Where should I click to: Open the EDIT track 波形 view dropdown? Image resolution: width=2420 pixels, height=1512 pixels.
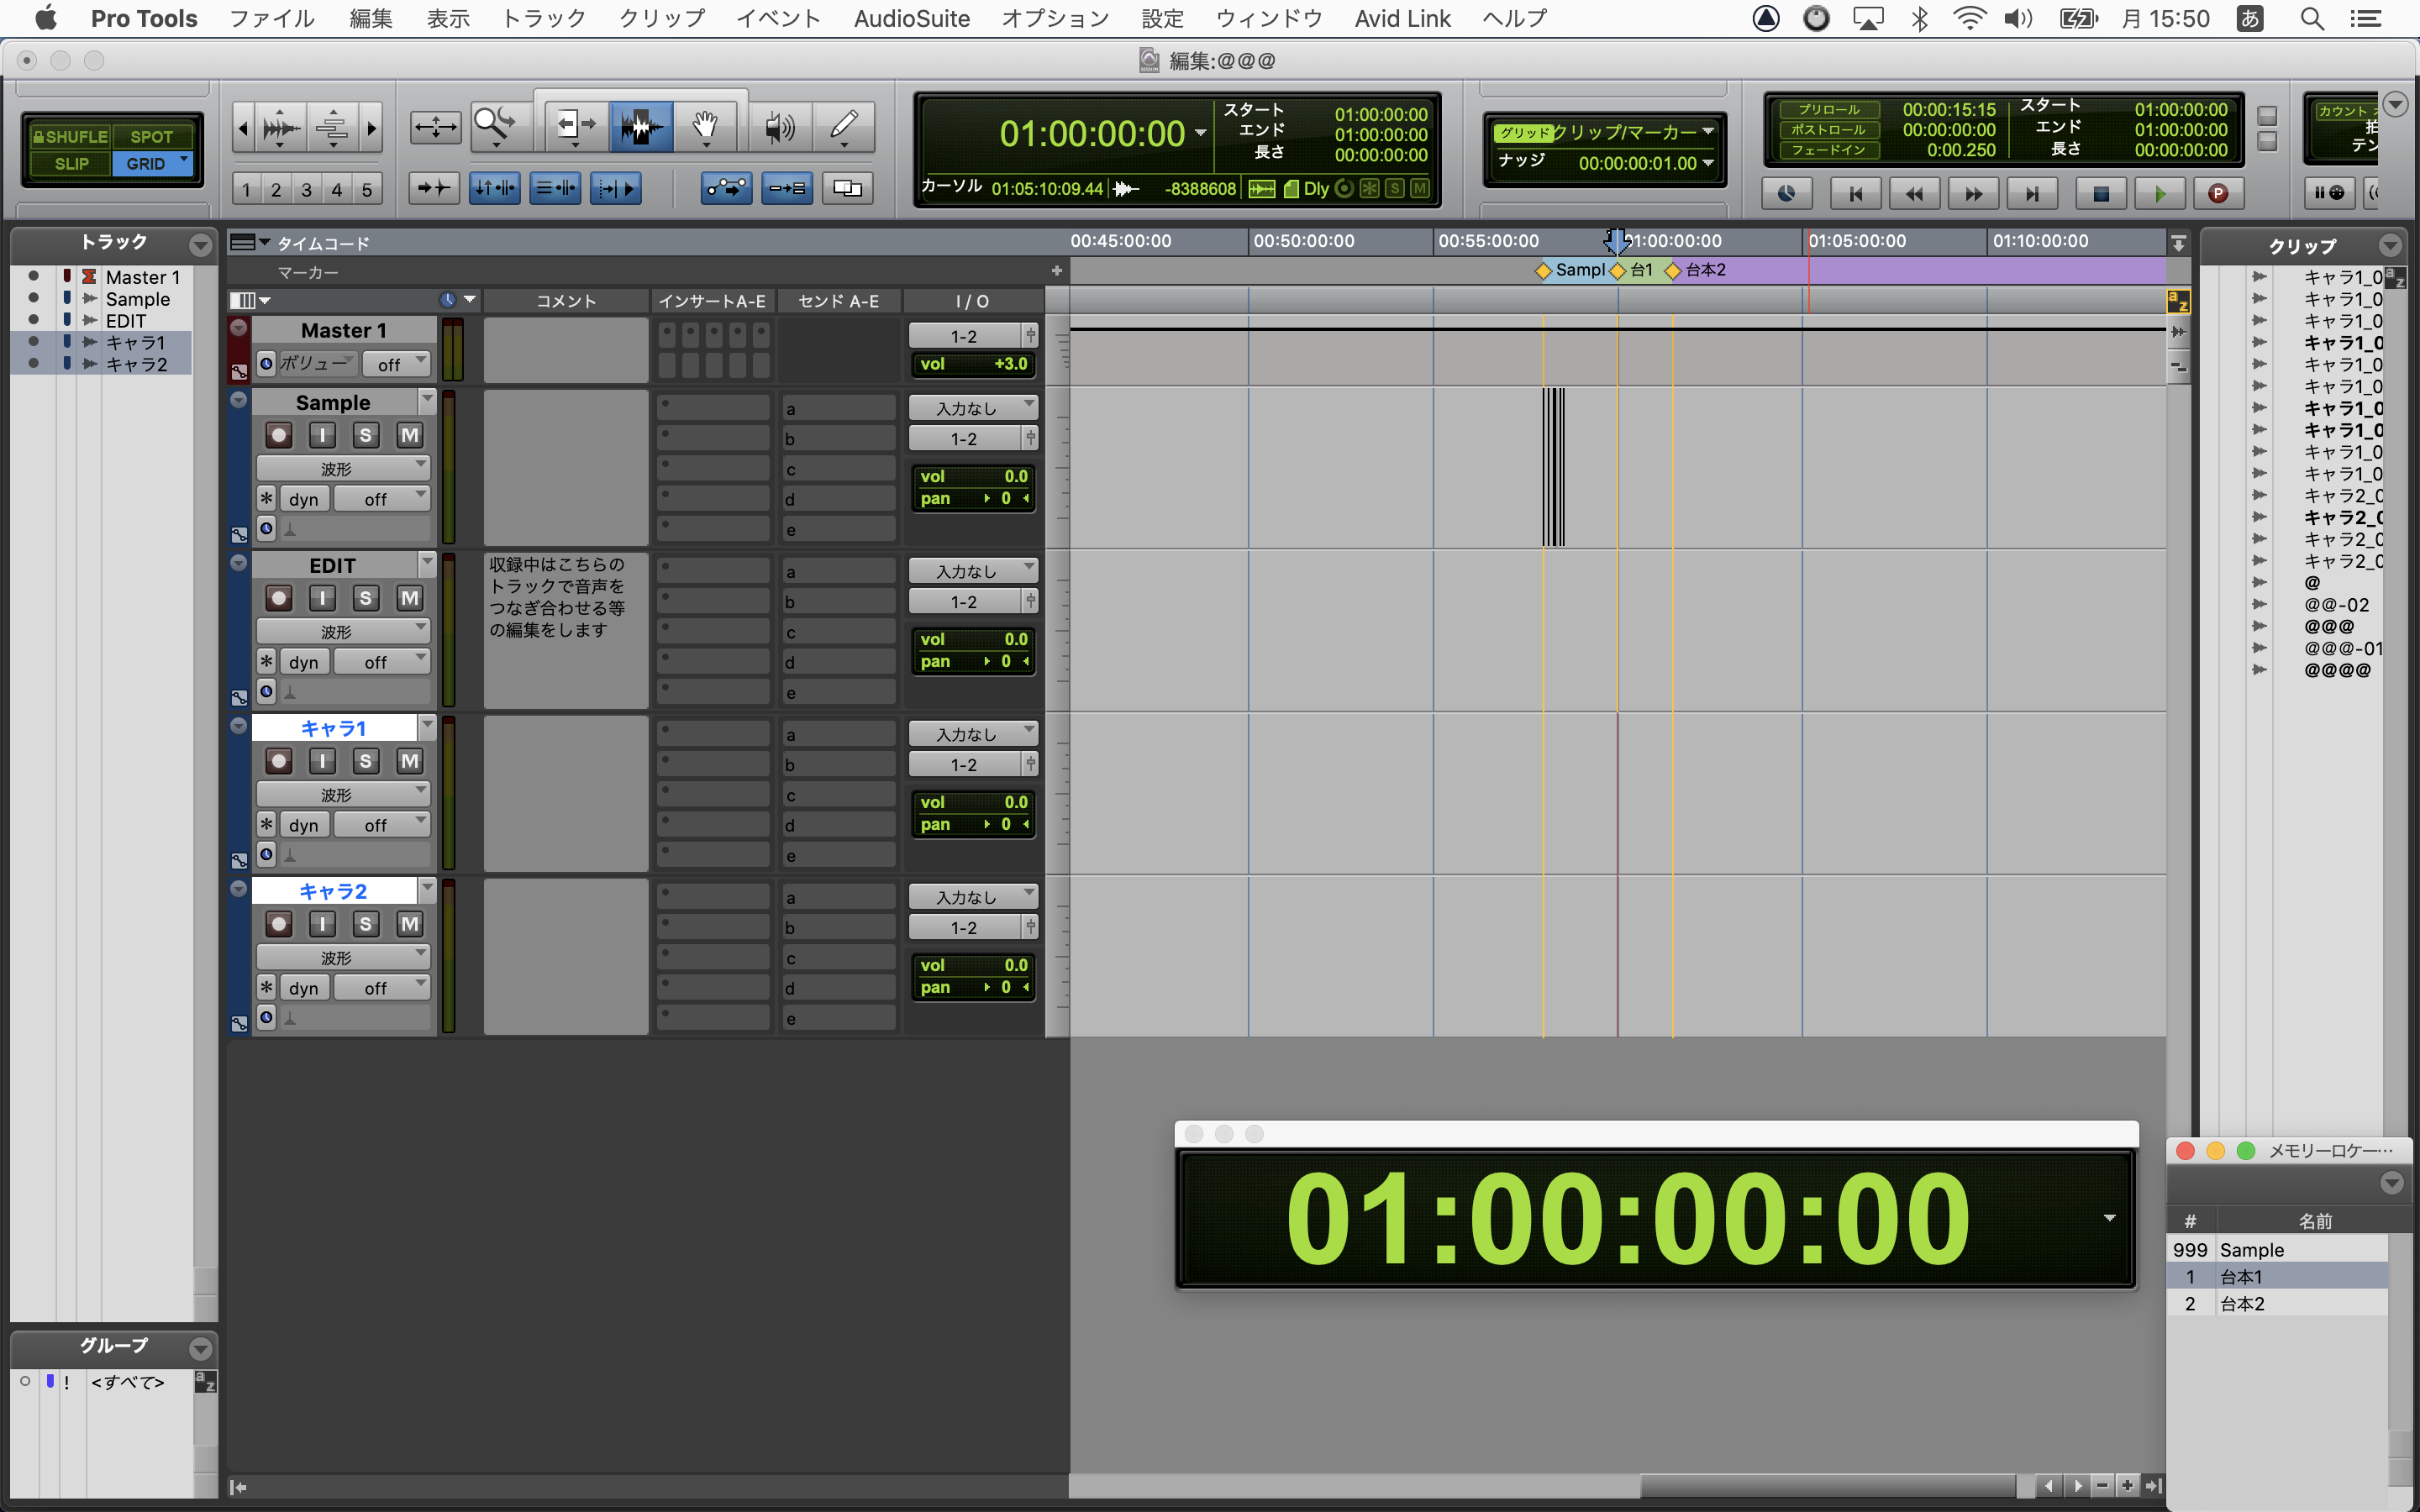coord(343,631)
